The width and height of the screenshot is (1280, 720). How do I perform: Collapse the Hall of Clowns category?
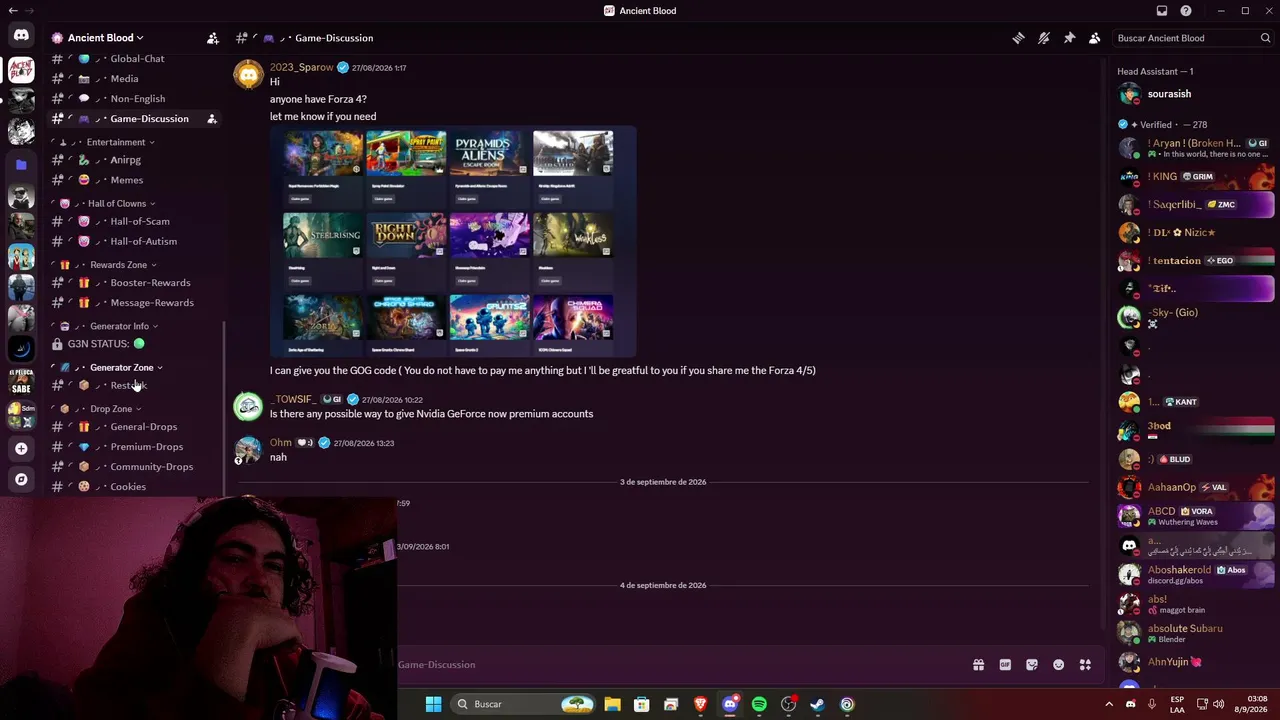[122, 204]
